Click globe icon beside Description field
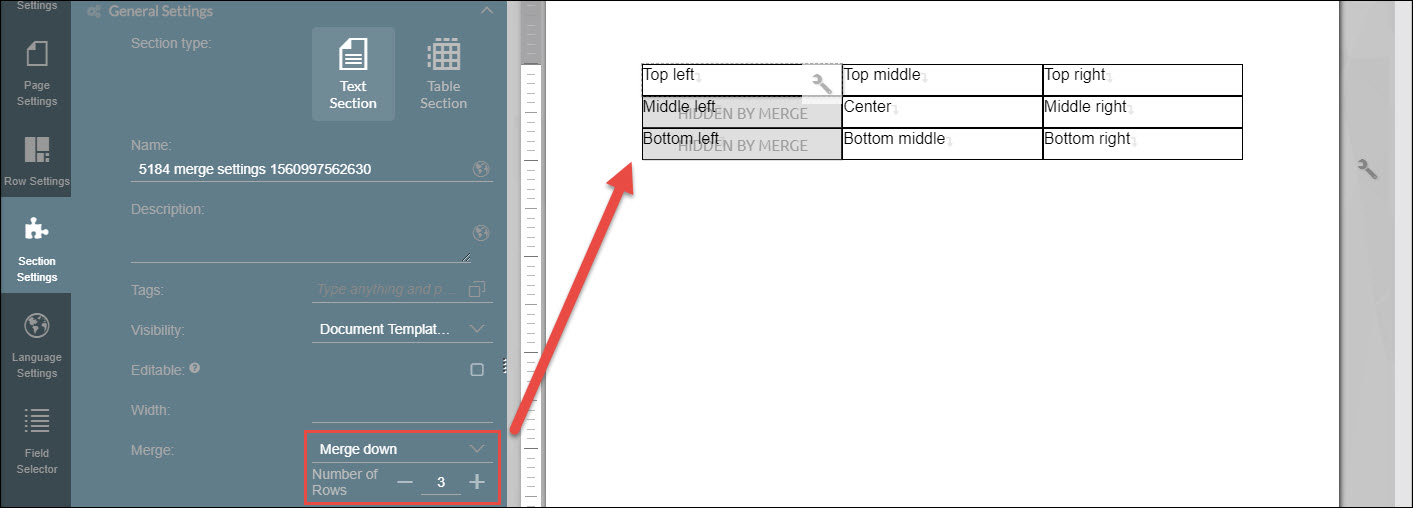The image size is (1413, 508). (x=481, y=233)
